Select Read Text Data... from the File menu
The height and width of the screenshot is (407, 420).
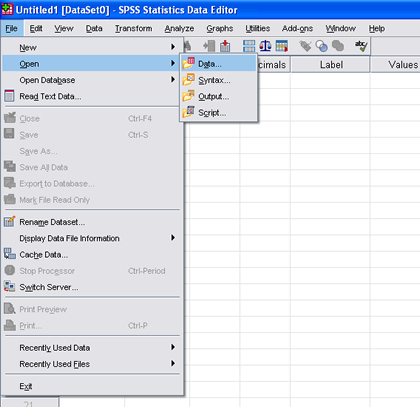(92, 96)
